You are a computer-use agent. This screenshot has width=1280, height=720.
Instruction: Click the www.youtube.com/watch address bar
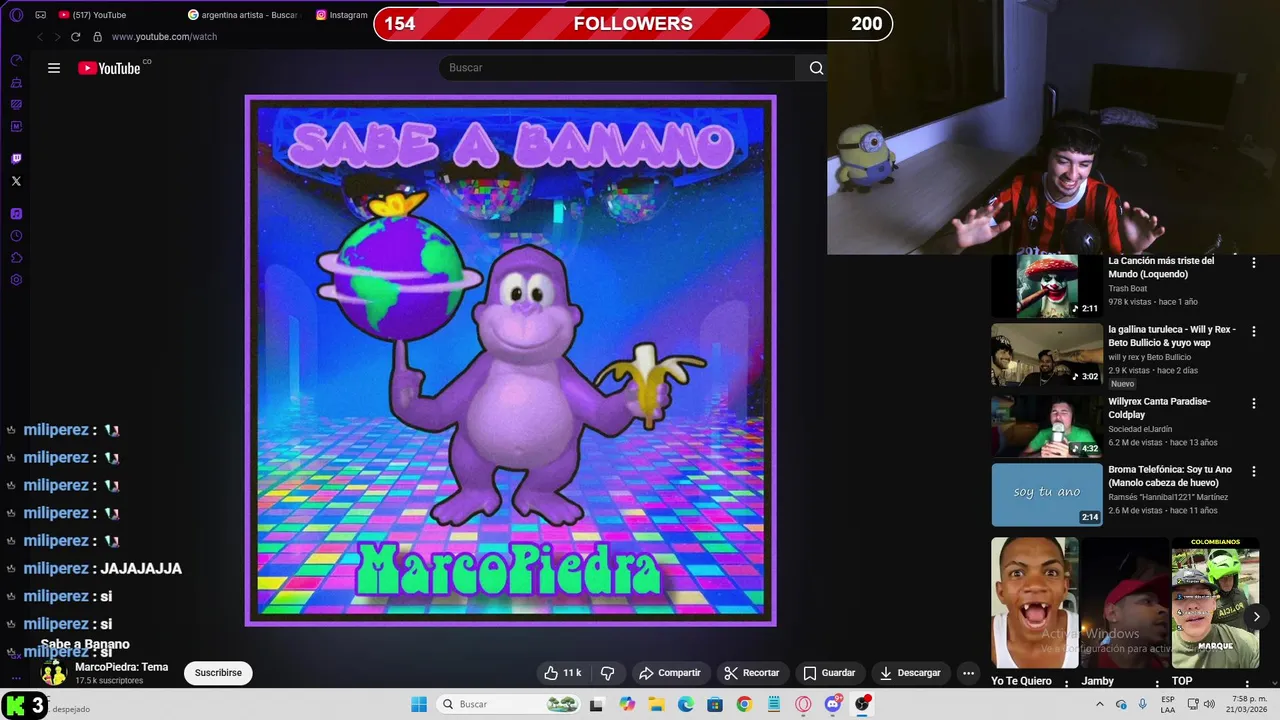click(x=164, y=37)
